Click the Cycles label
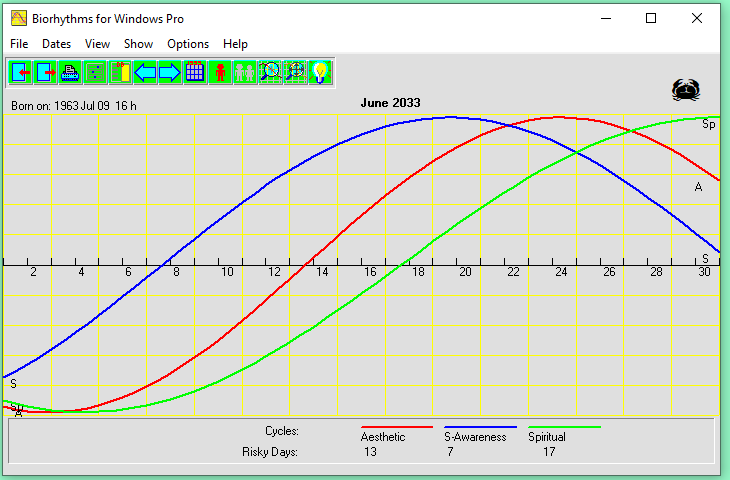 282,431
